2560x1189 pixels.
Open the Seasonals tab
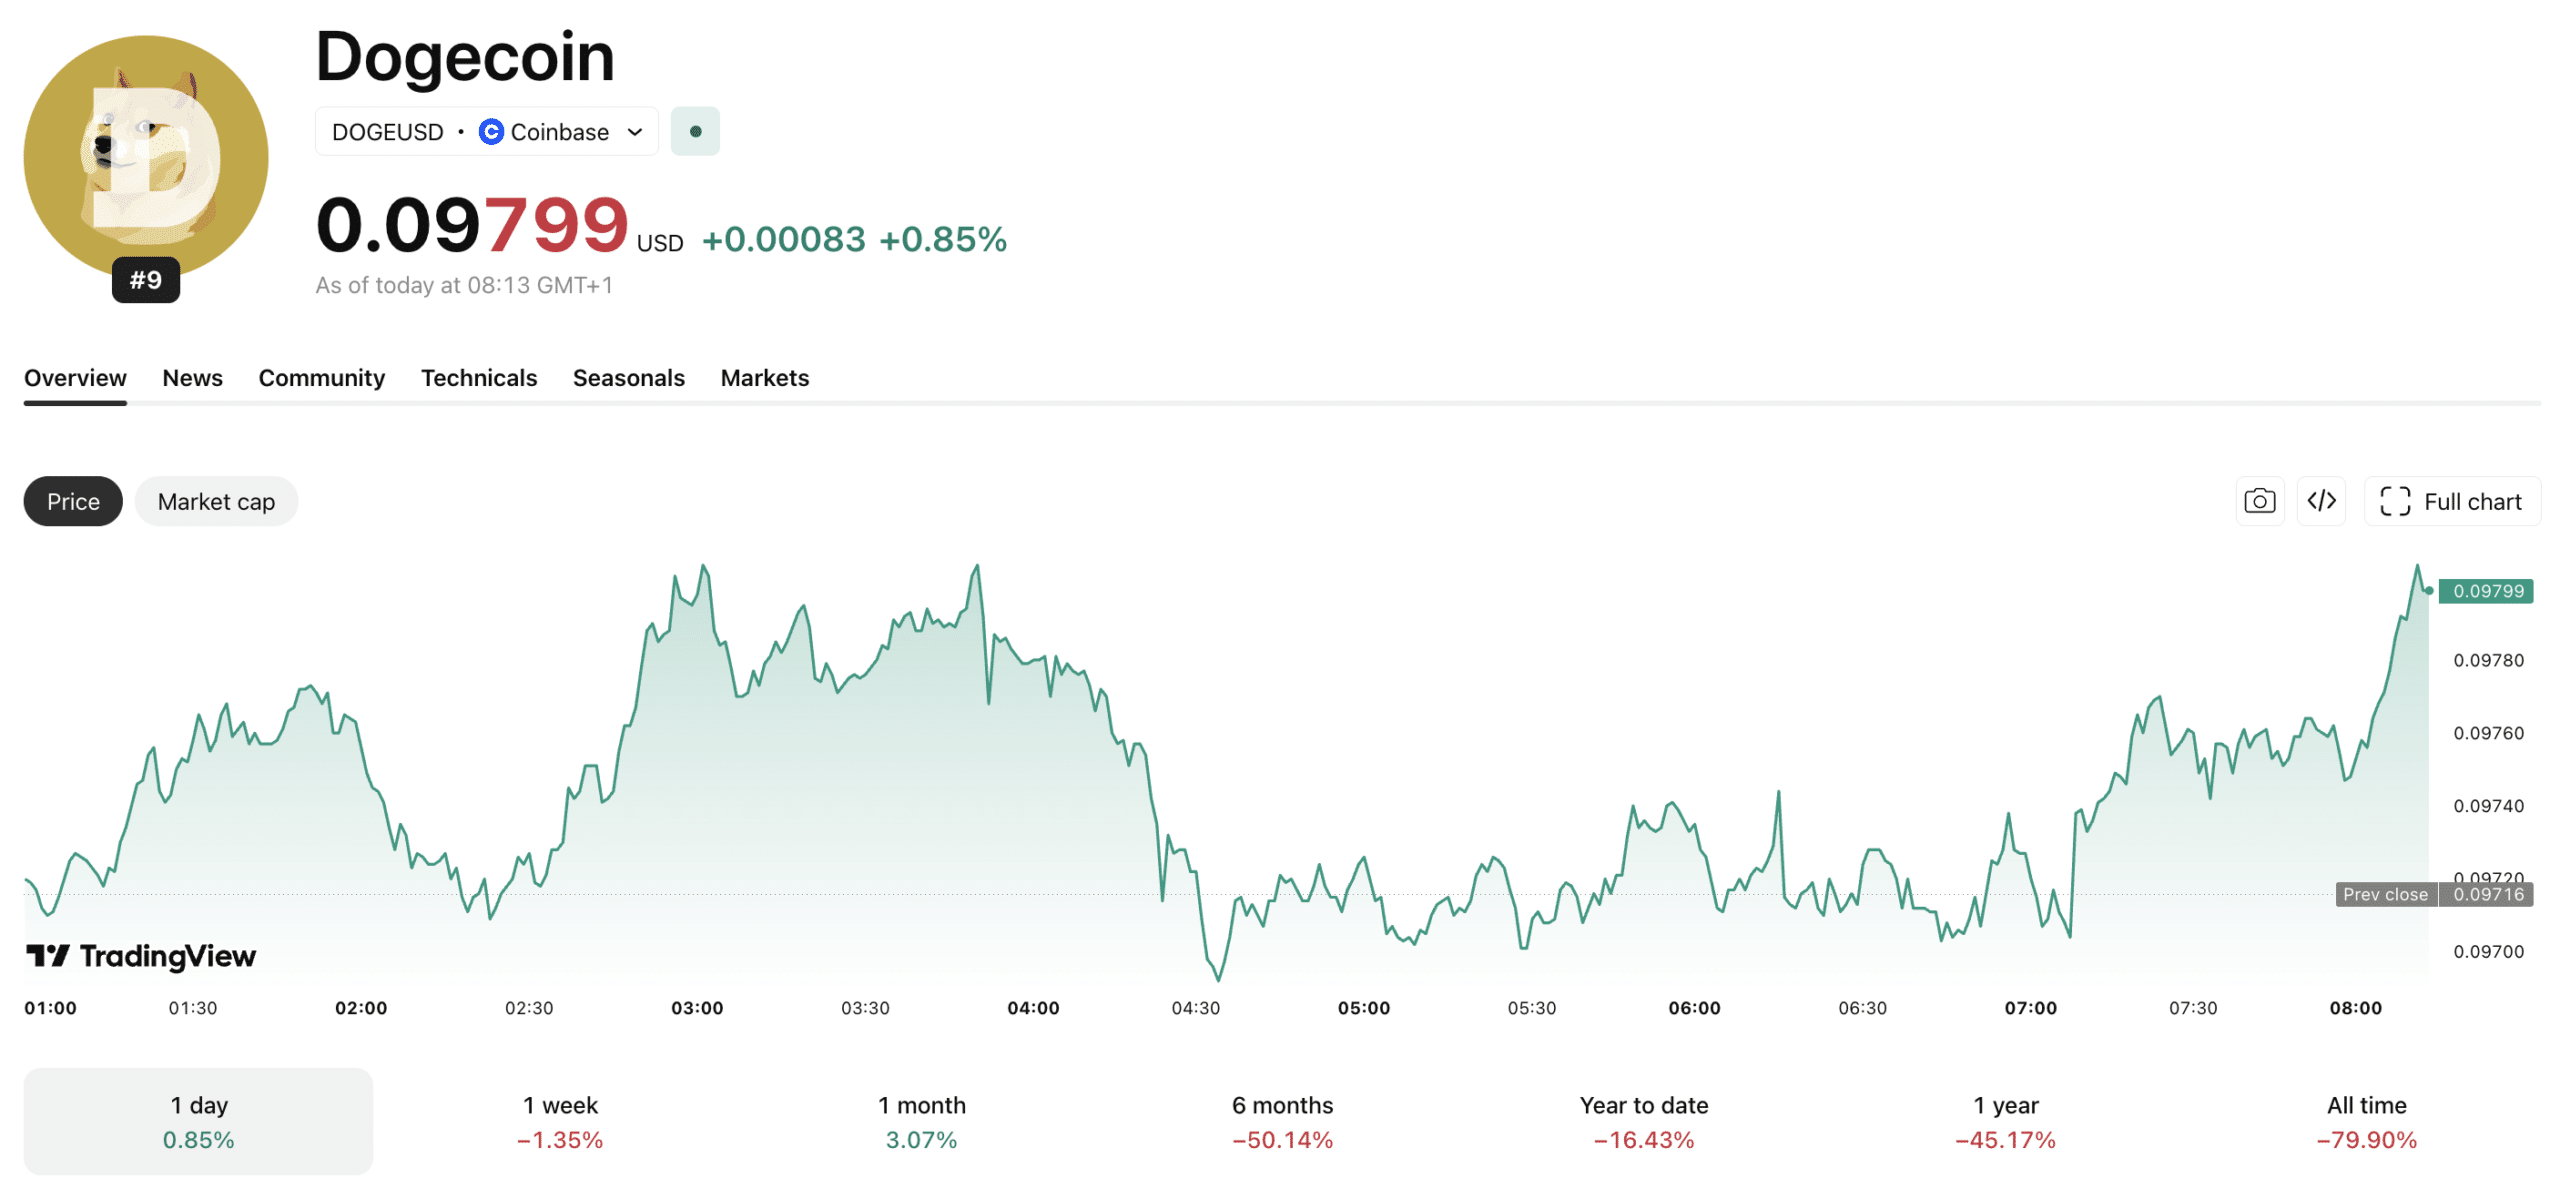[x=628, y=378]
